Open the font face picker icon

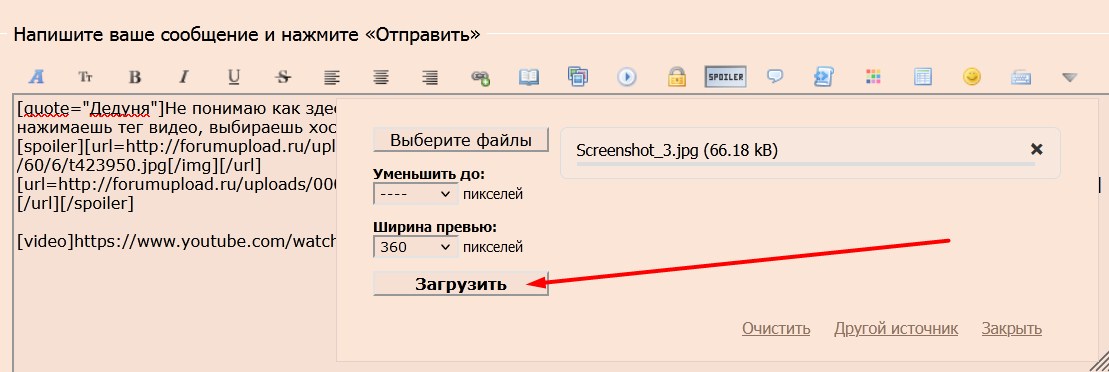point(37,76)
